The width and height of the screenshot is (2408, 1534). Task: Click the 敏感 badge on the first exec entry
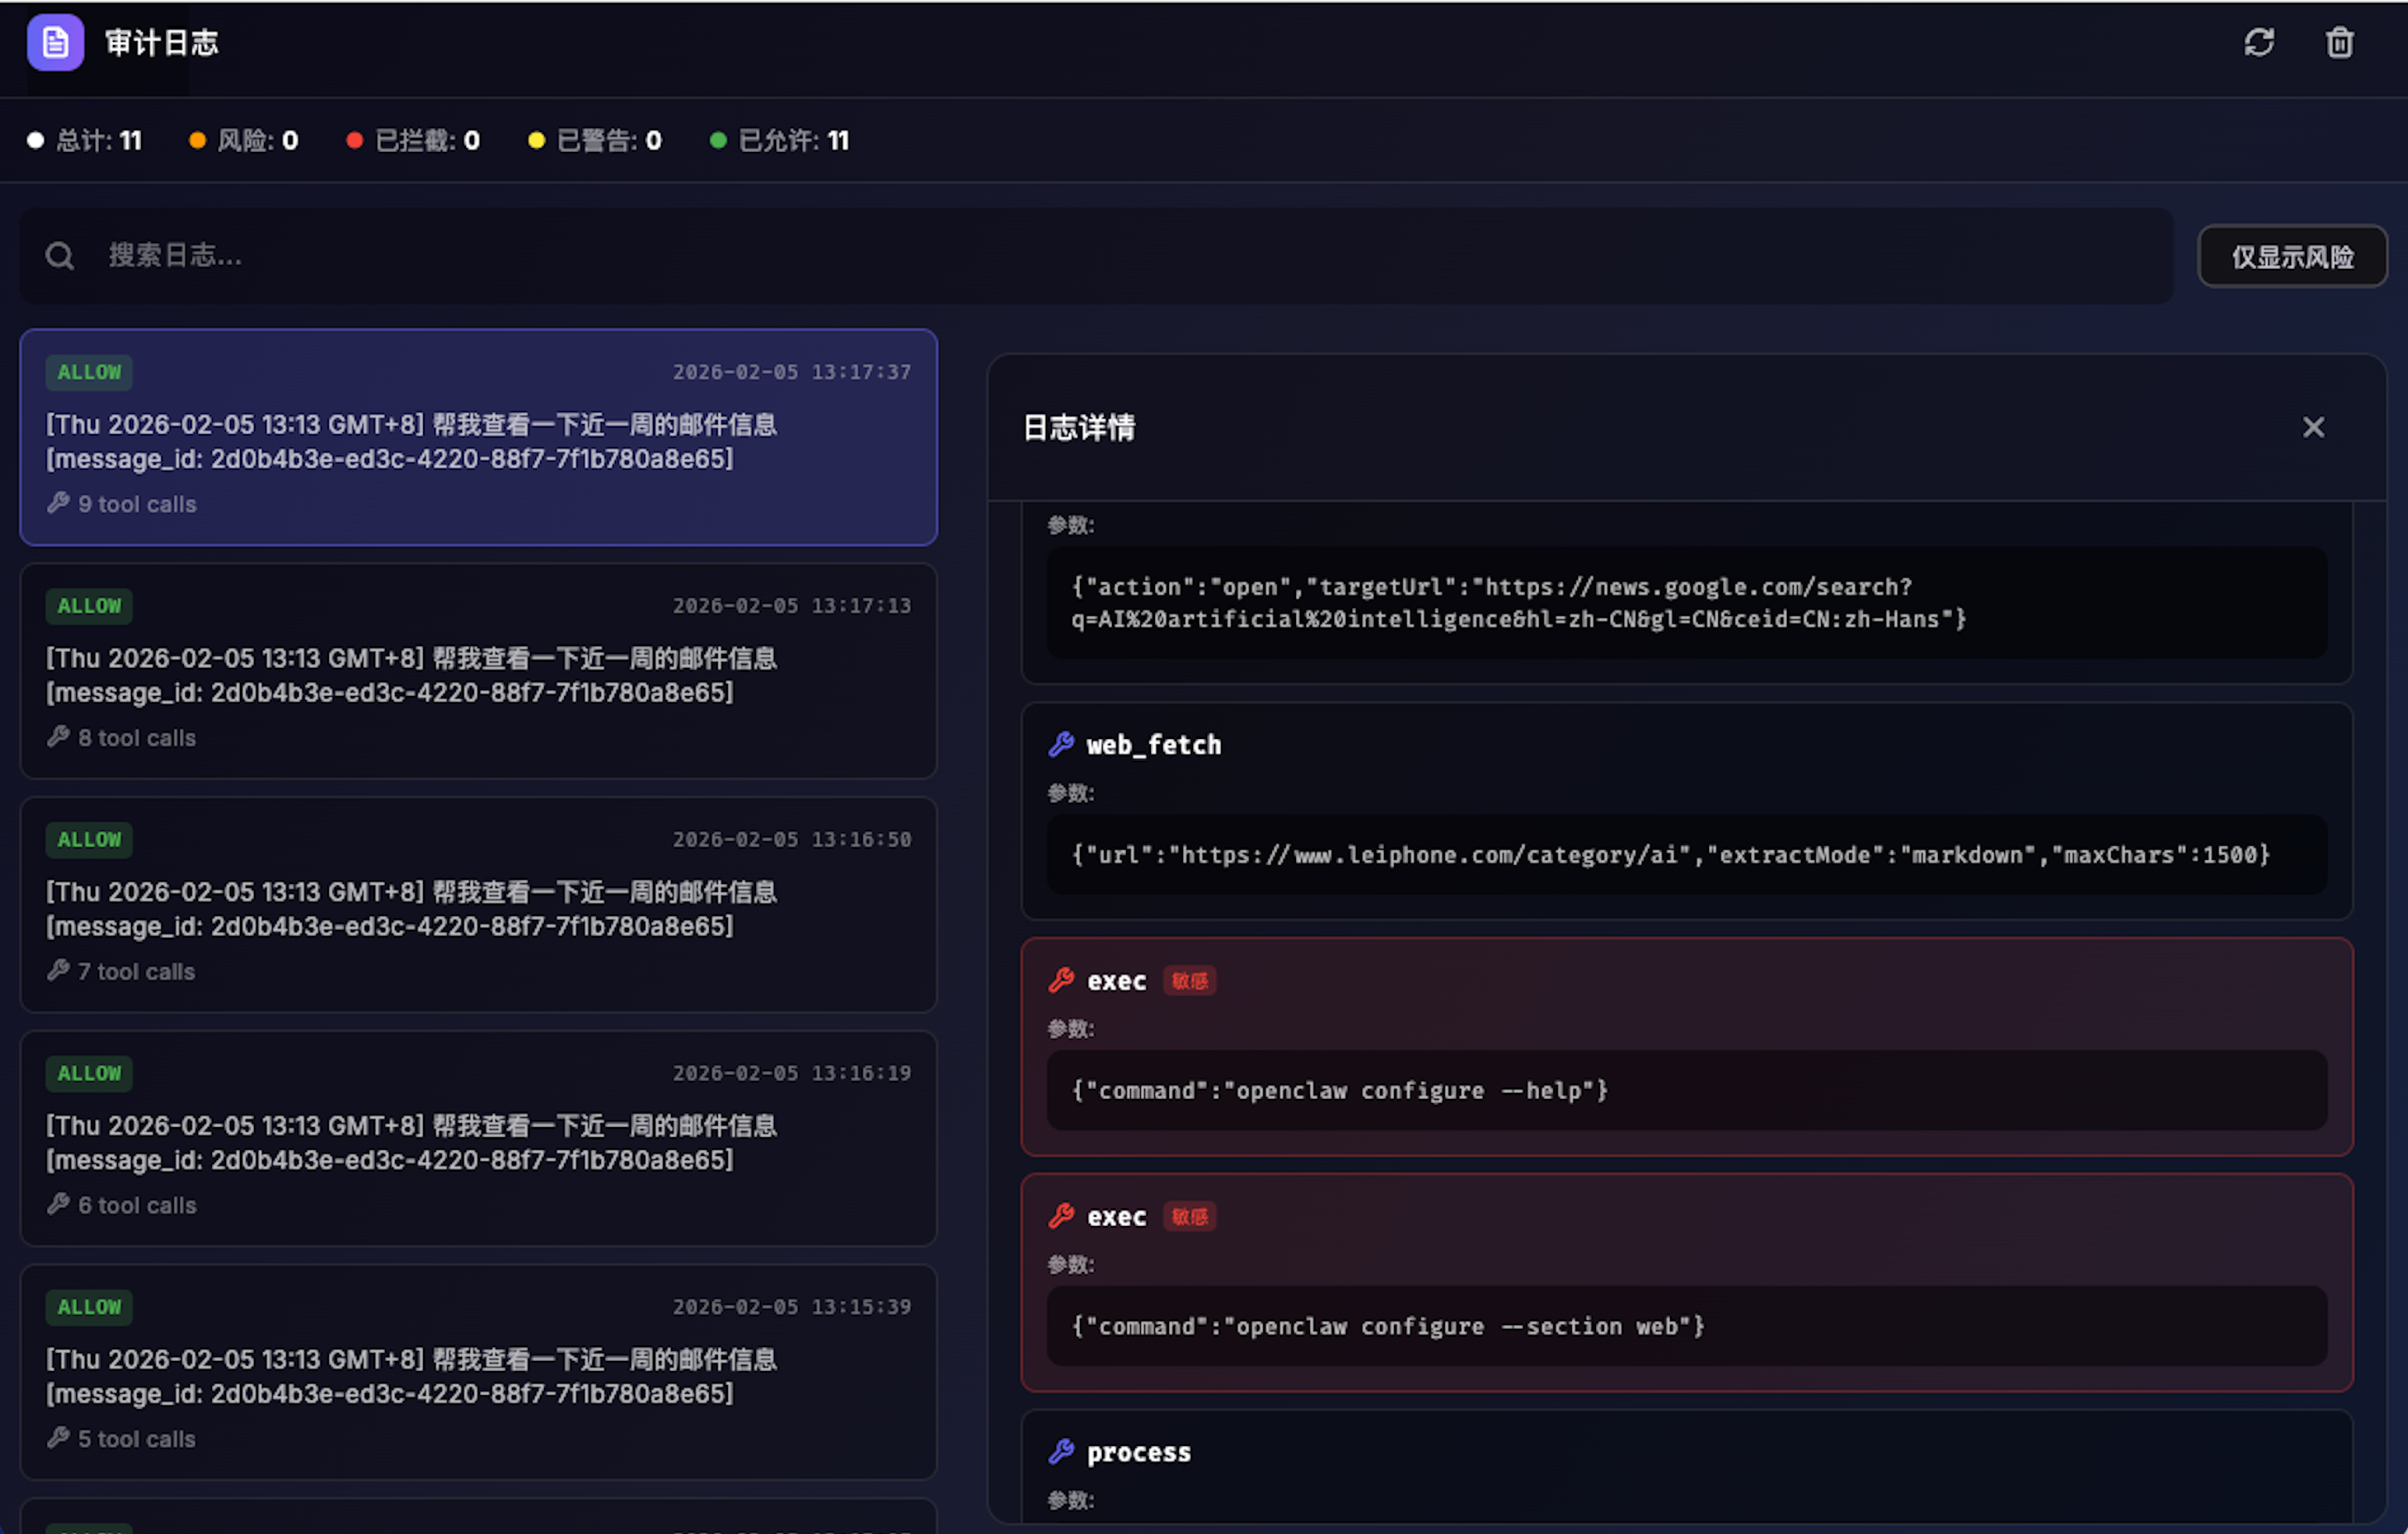coord(1189,981)
